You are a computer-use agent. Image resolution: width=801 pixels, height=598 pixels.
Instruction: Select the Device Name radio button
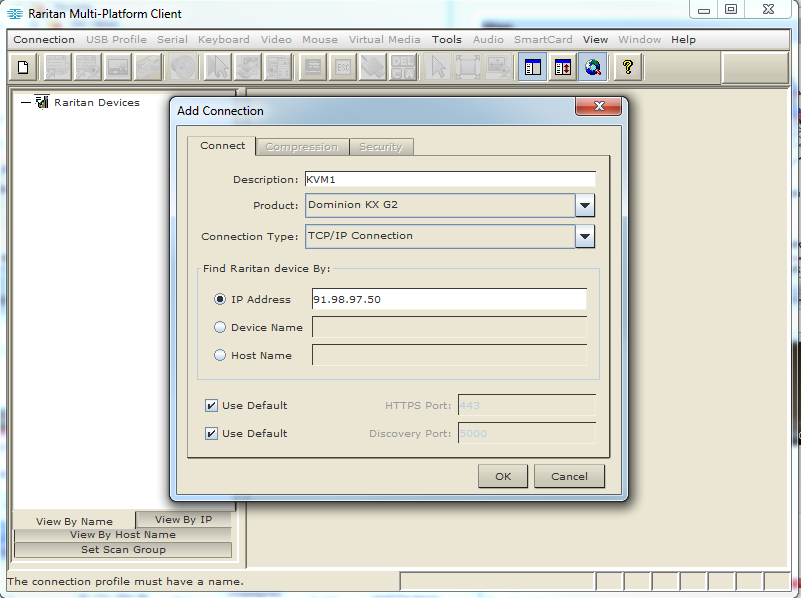coord(220,327)
